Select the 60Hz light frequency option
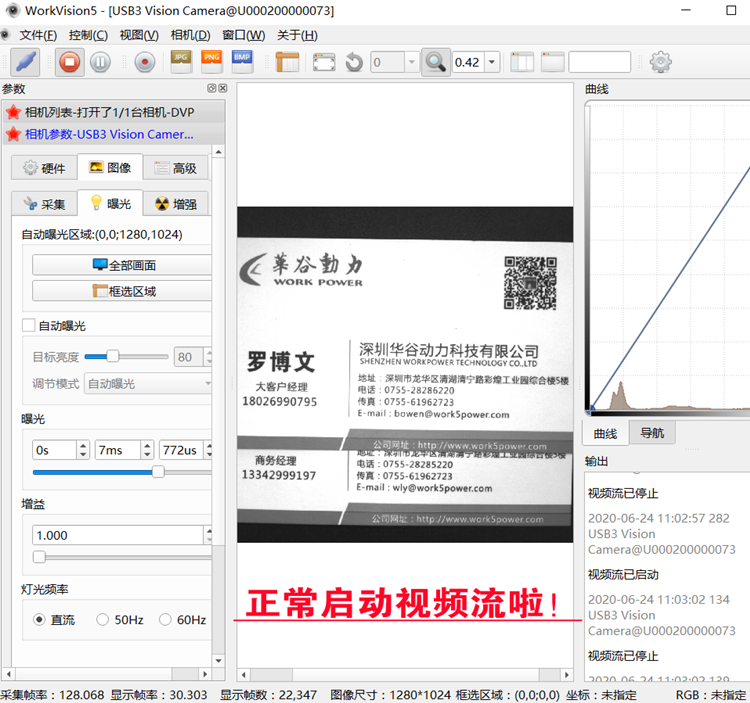Screen dimensions: 750x703 pyautogui.click(x=165, y=620)
